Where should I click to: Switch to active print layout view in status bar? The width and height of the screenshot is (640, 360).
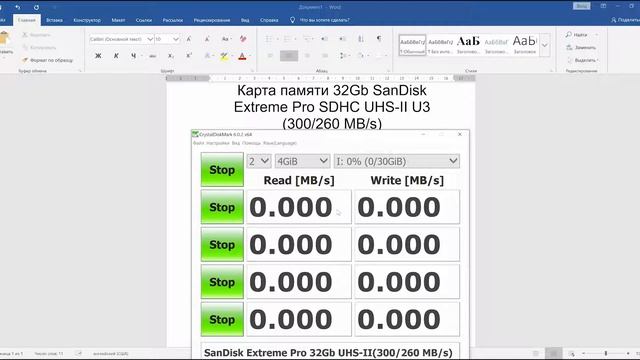coord(553,353)
